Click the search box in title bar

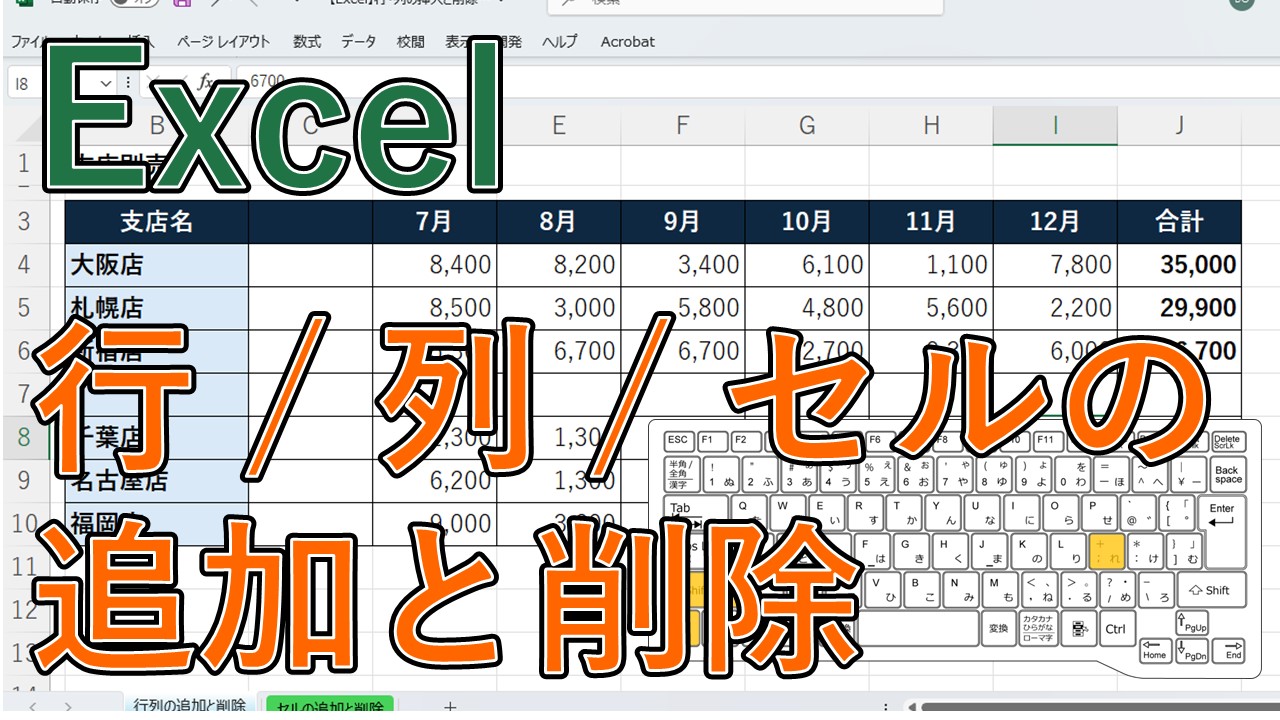[745, 4]
